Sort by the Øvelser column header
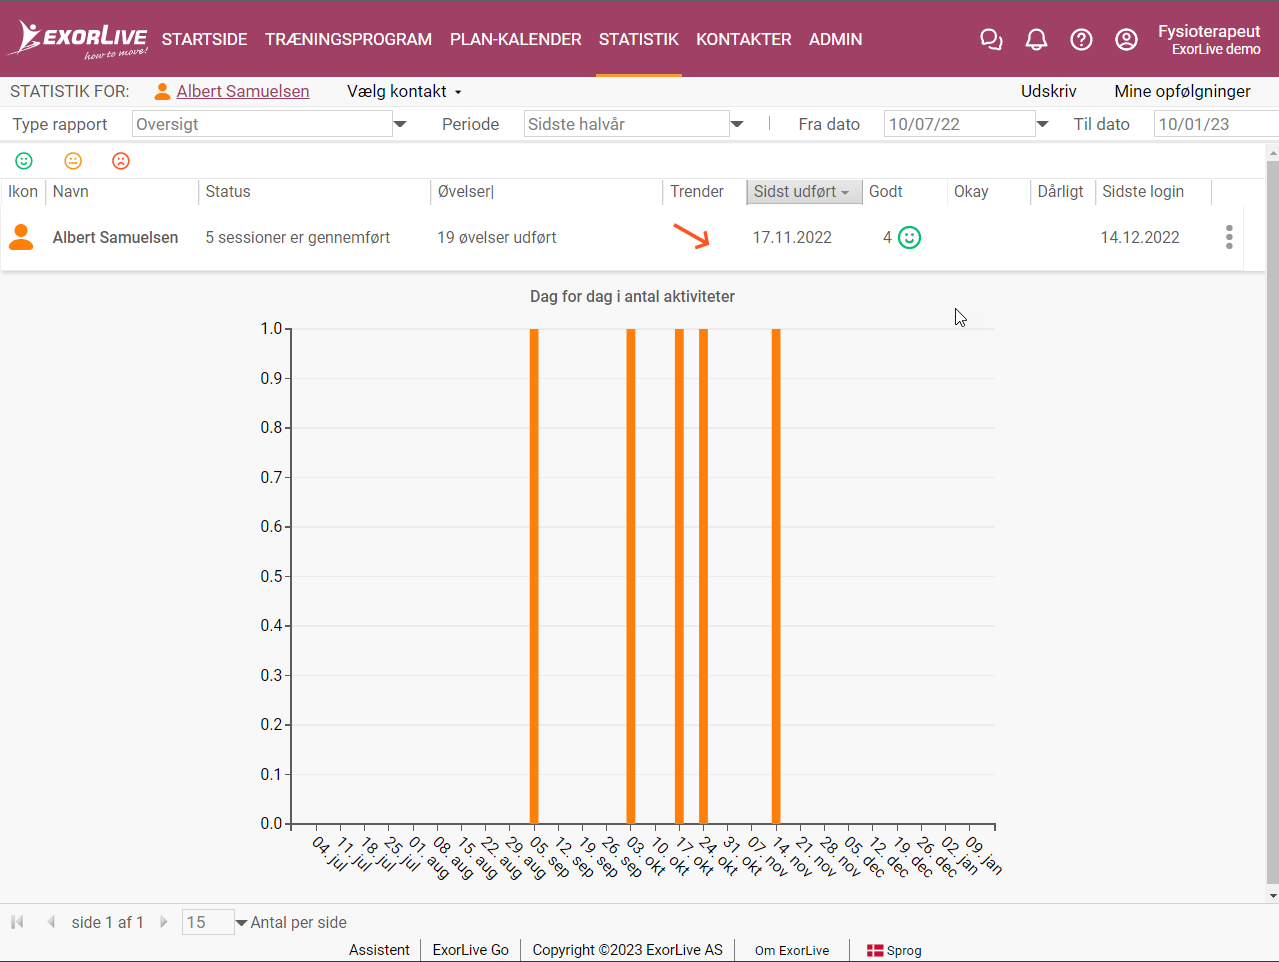 [x=547, y=191]
